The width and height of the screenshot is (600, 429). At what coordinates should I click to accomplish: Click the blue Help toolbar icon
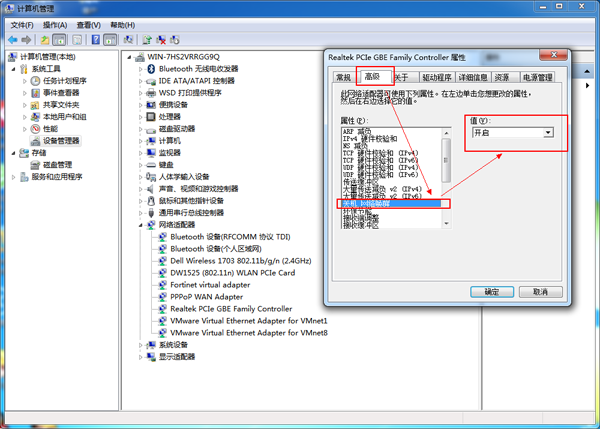click(x=96, y=39)
